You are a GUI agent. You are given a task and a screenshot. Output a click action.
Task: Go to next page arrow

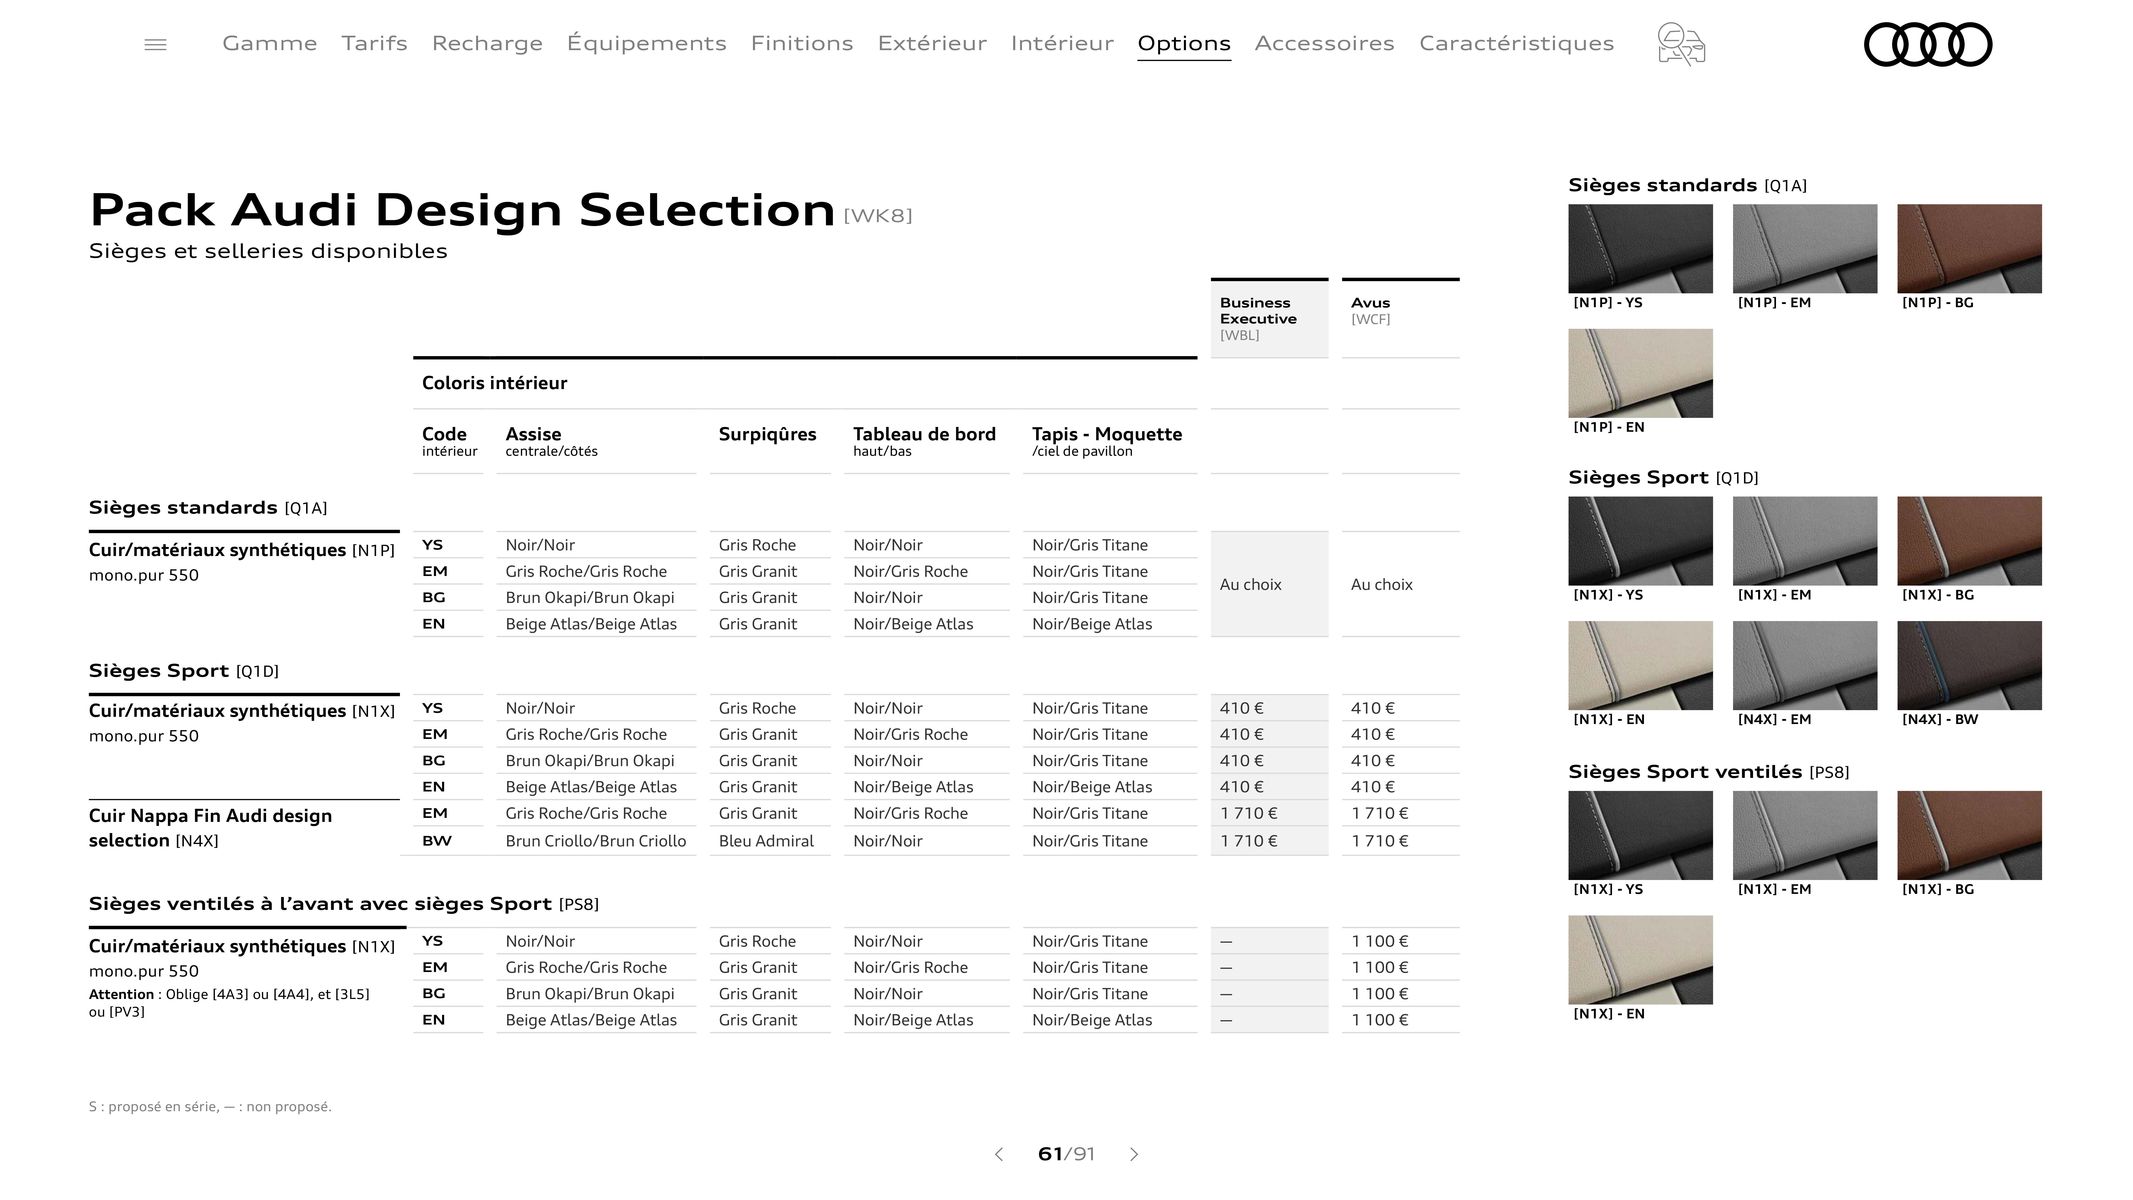tap(1134, 1154)
